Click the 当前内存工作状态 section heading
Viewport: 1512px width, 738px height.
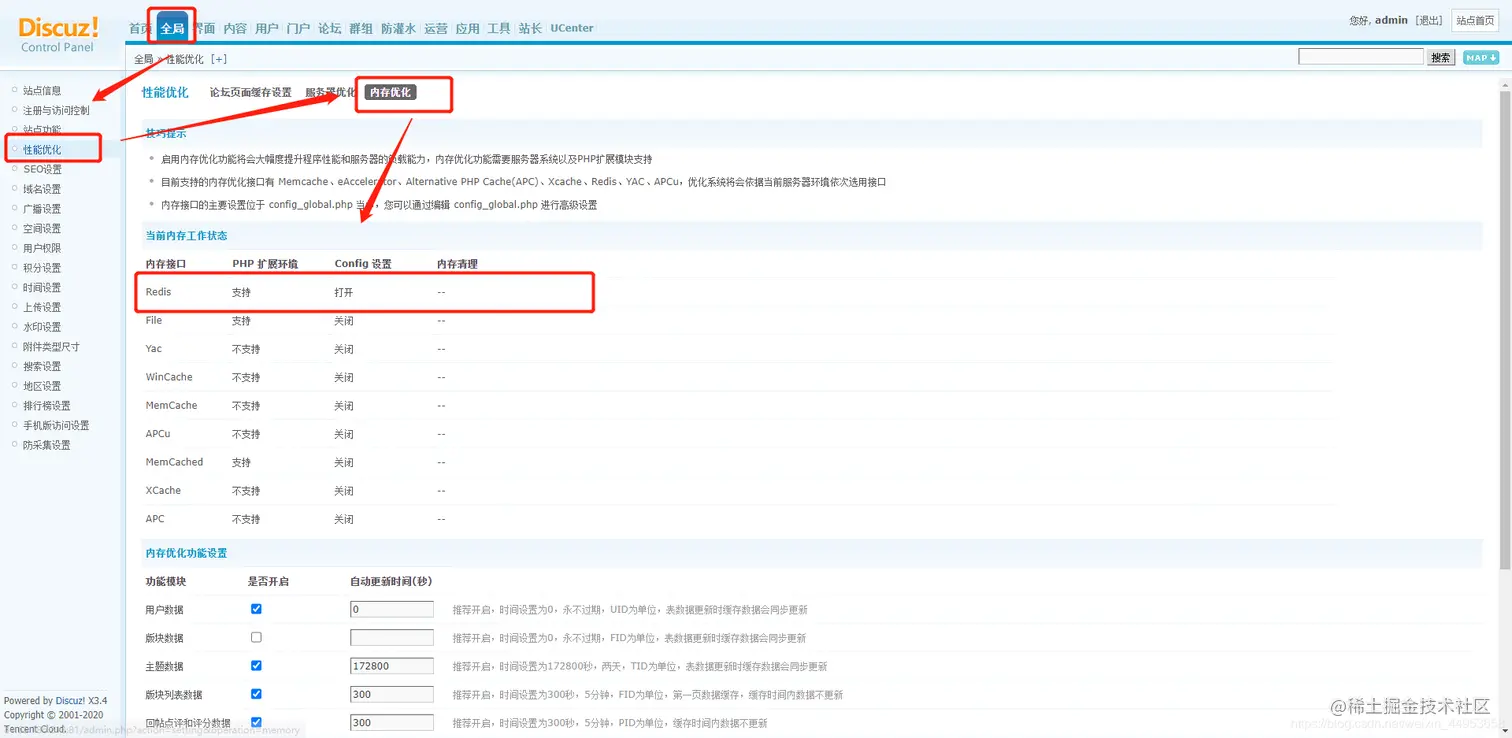click(186, 236)
